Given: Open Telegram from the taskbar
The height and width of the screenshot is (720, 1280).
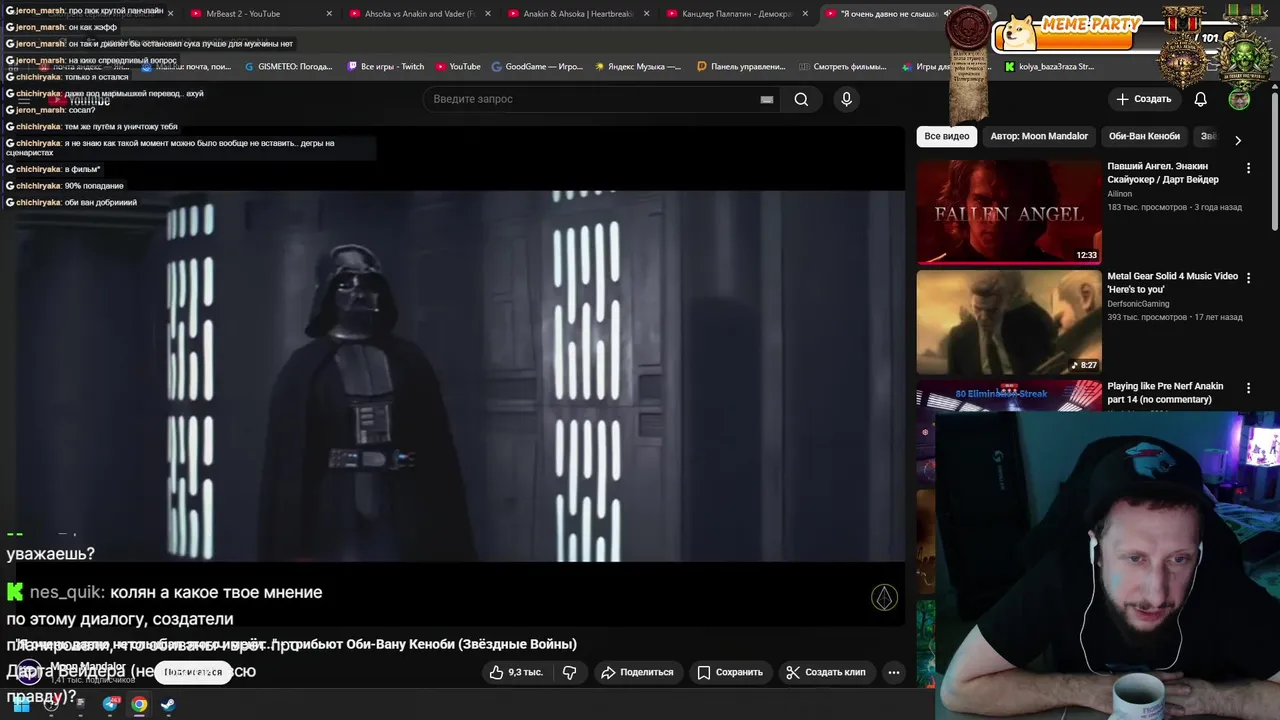Looking at the screenshot, I should tap(110, 704).
